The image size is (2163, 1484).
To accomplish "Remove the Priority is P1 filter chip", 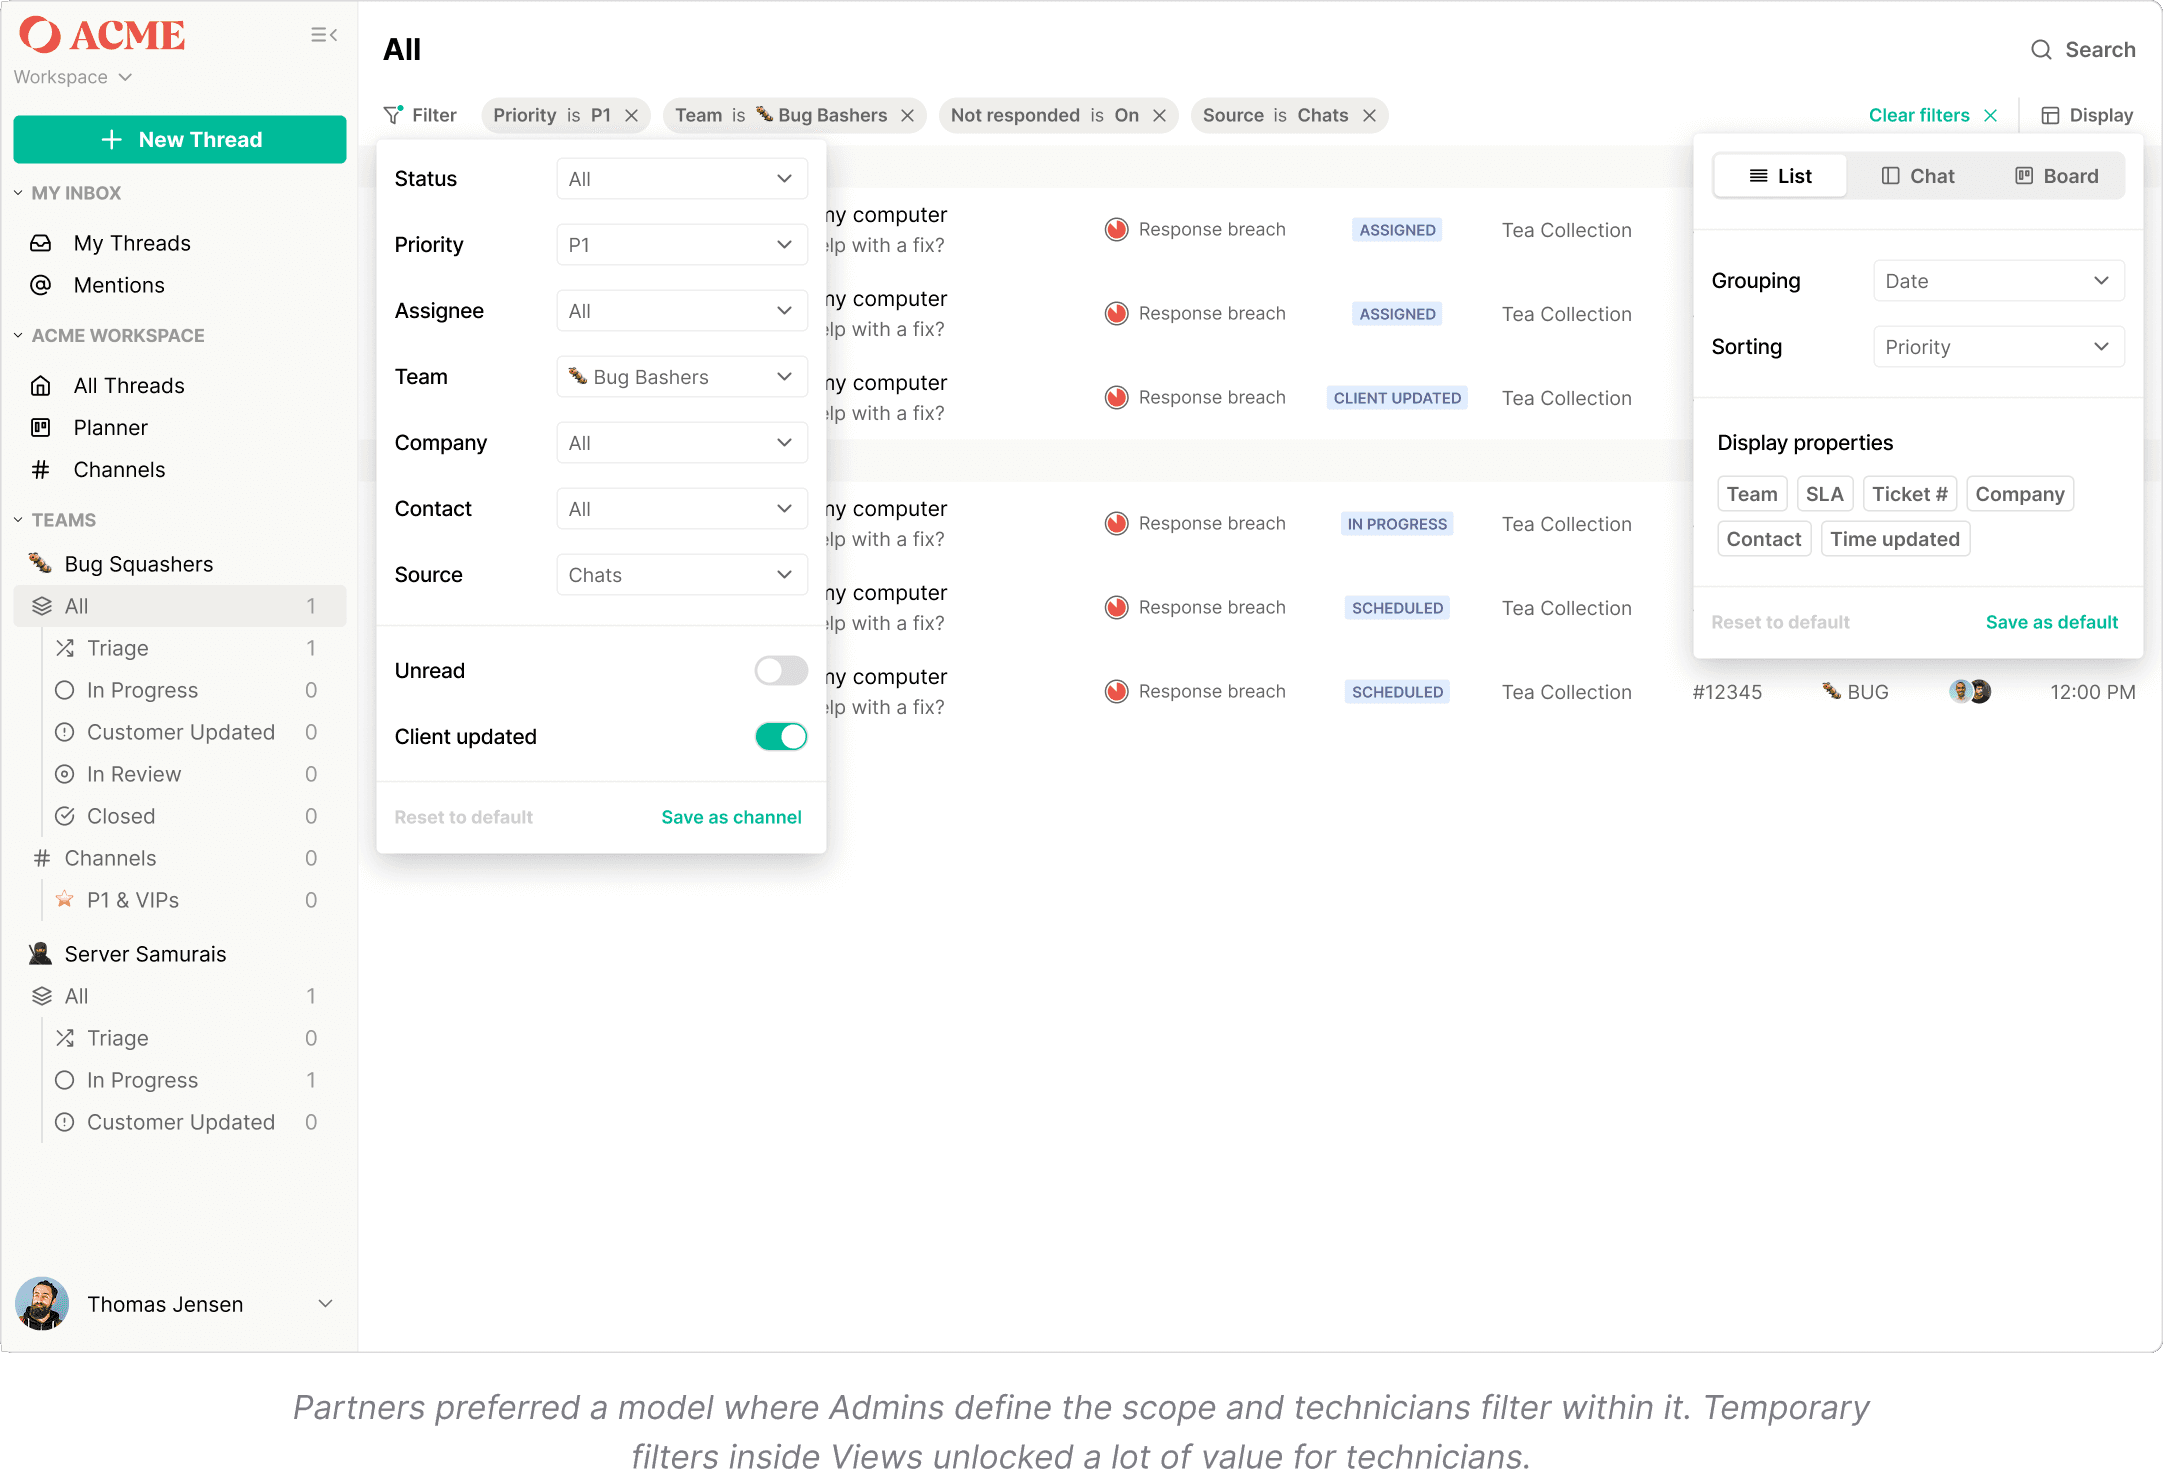I will tap(632, 116).
